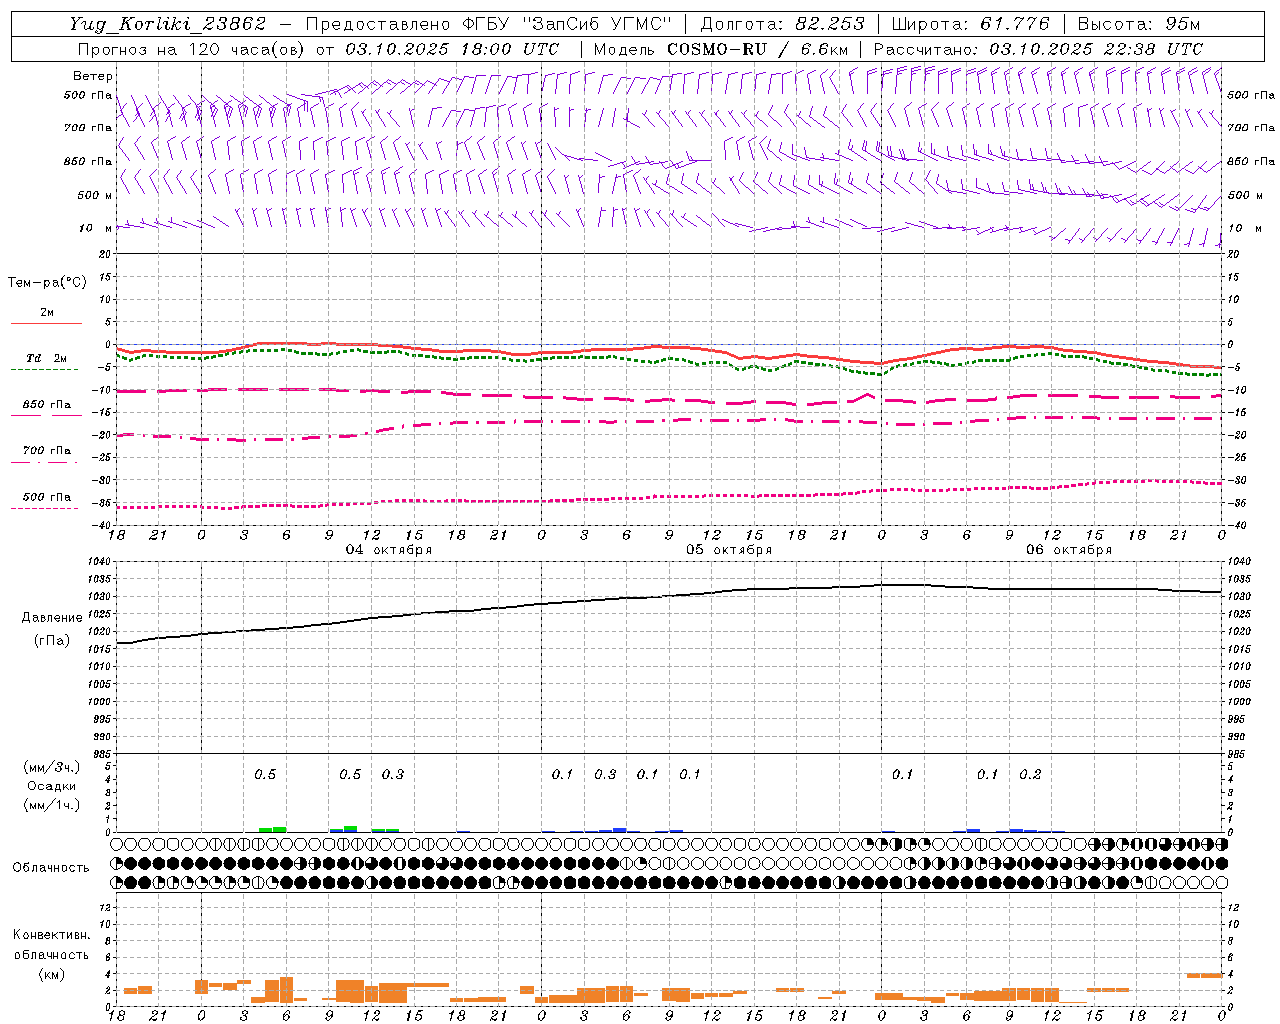This screenshot has width=1280, height=1024.
Task: Select the Td 2м legend entry
Action: 47,358
